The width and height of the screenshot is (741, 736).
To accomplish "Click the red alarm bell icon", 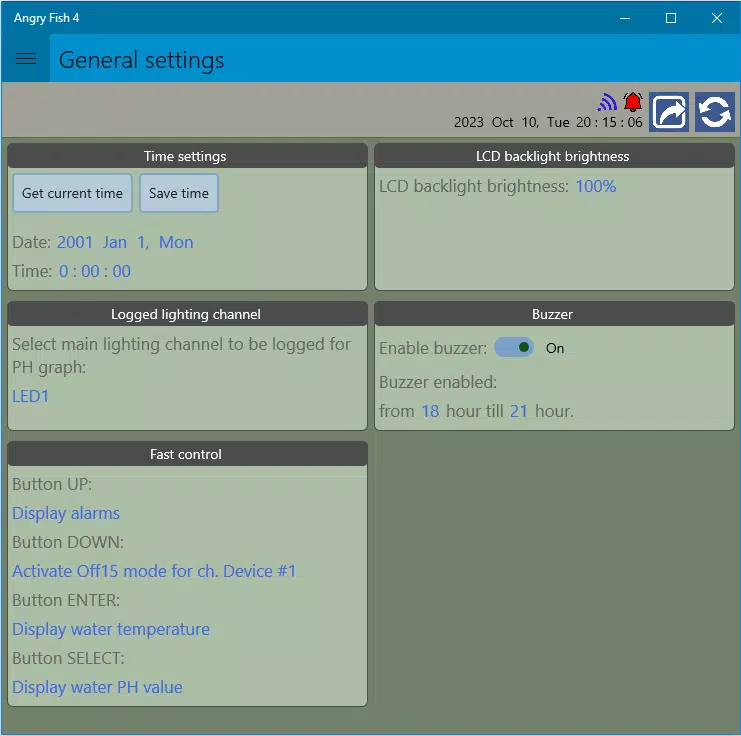I will click(x=632, y=102).
